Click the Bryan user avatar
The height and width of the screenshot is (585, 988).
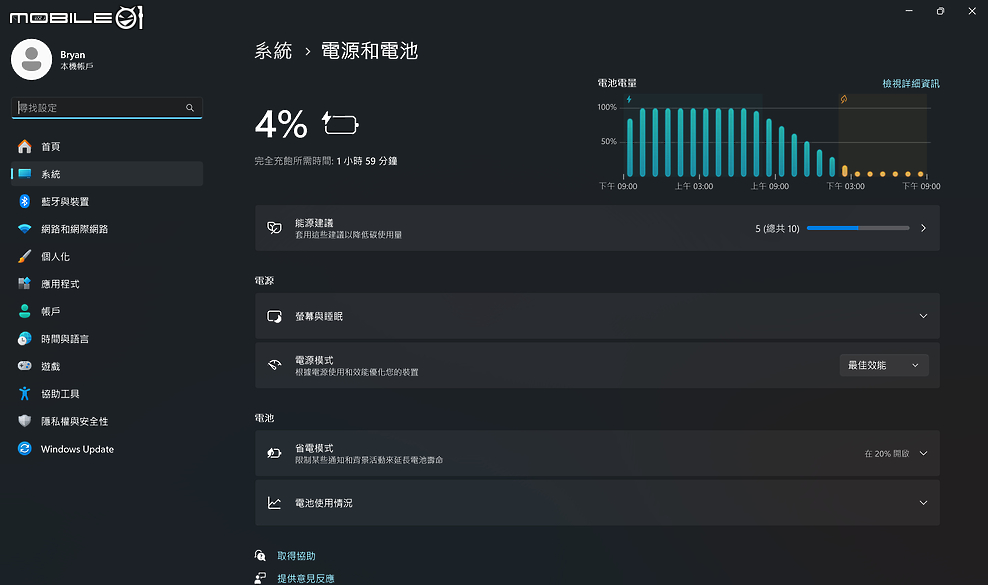[32, 59]
